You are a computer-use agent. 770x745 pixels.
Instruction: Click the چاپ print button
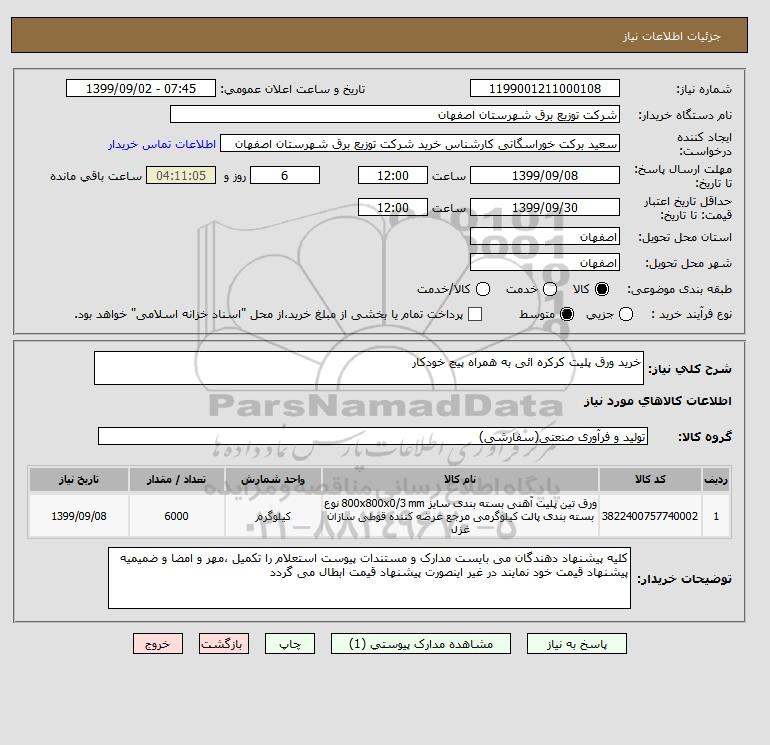coord(290,644)
